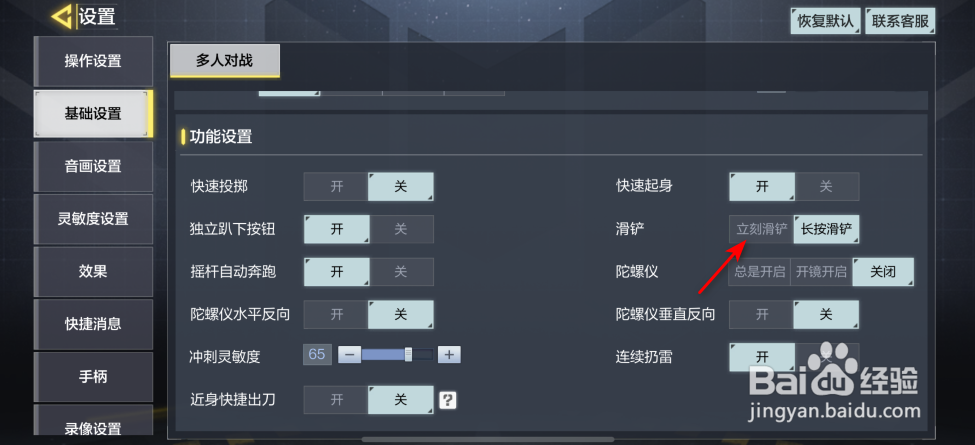Select the 多人对战 tab
This screenshot has height=445, width=975.
(x=224, y=60)
